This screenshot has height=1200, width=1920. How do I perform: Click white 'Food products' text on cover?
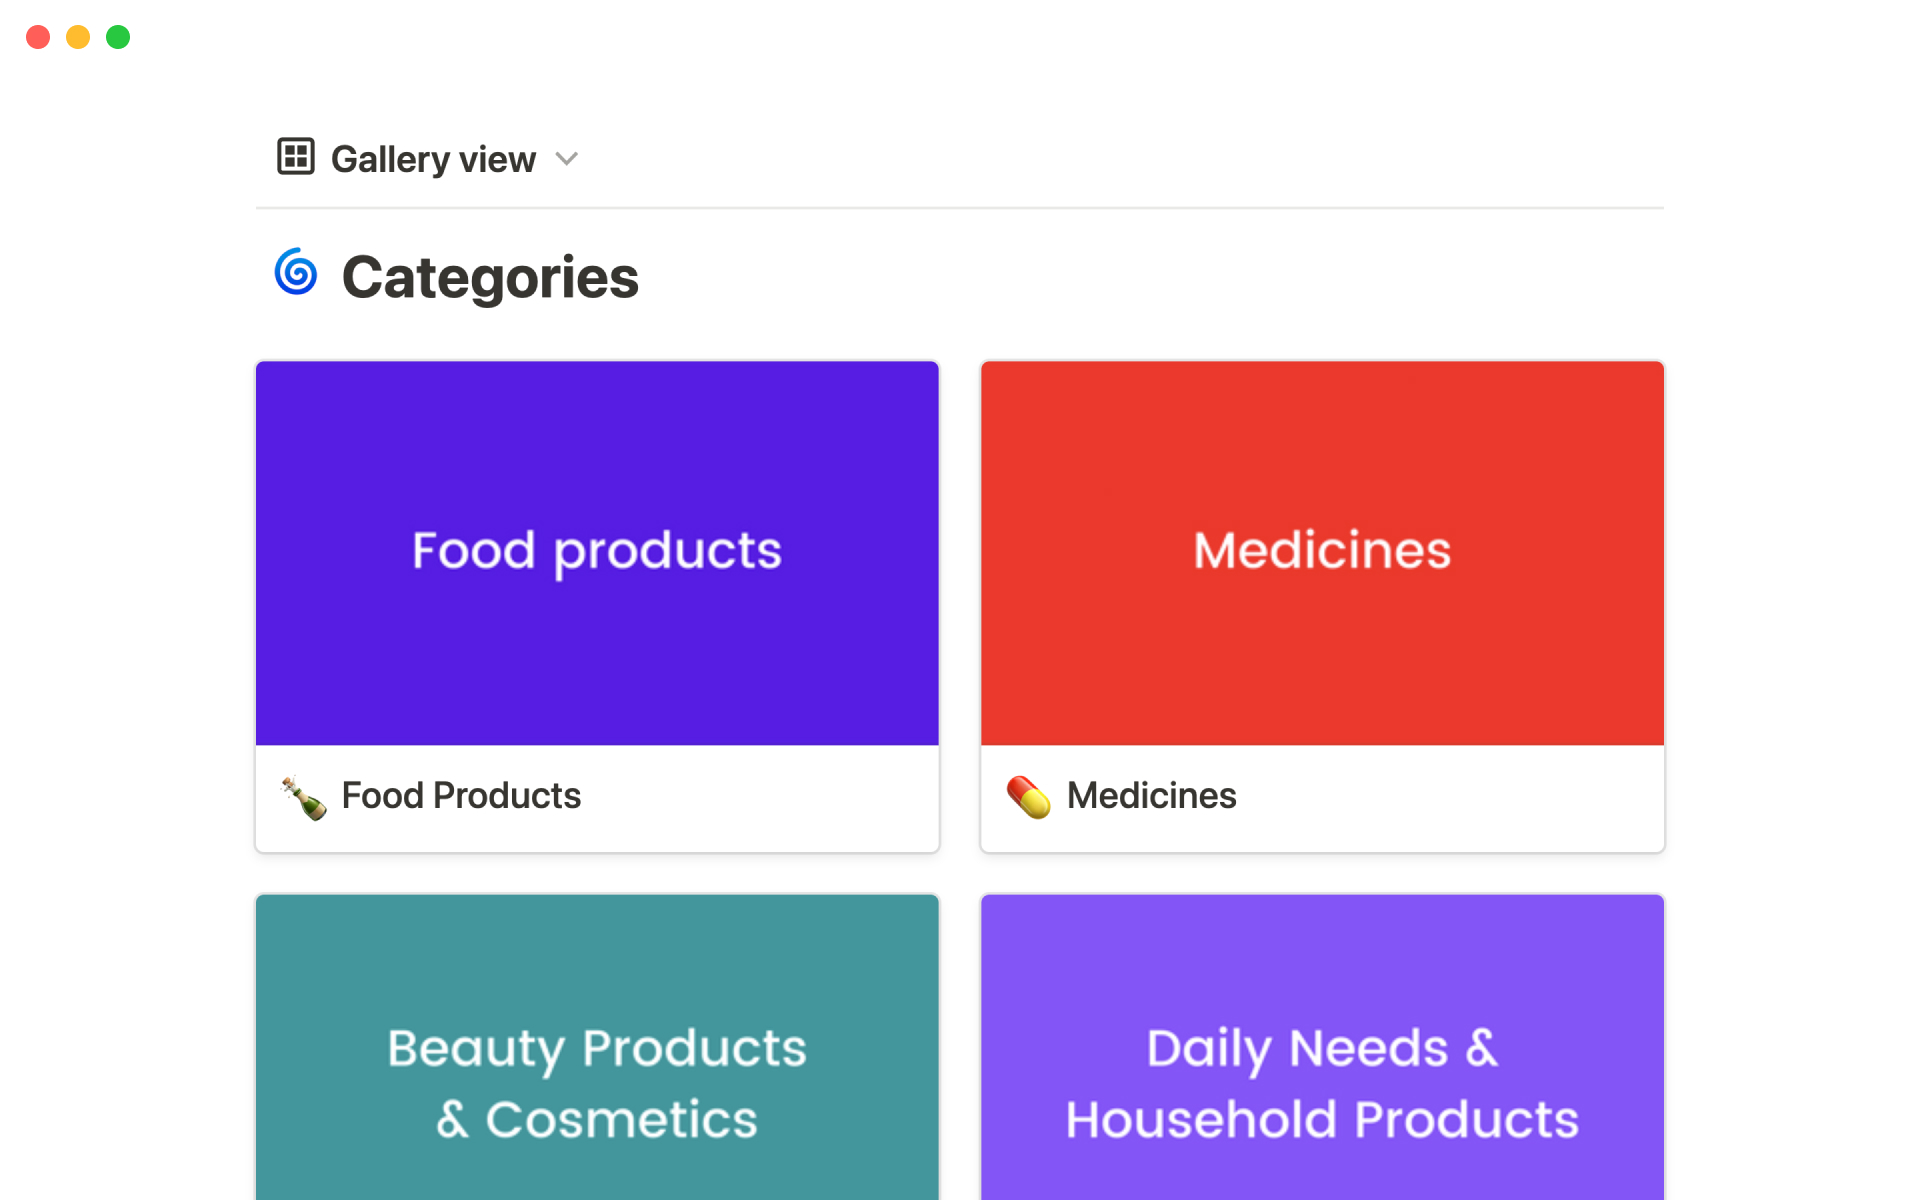point(597,551)
